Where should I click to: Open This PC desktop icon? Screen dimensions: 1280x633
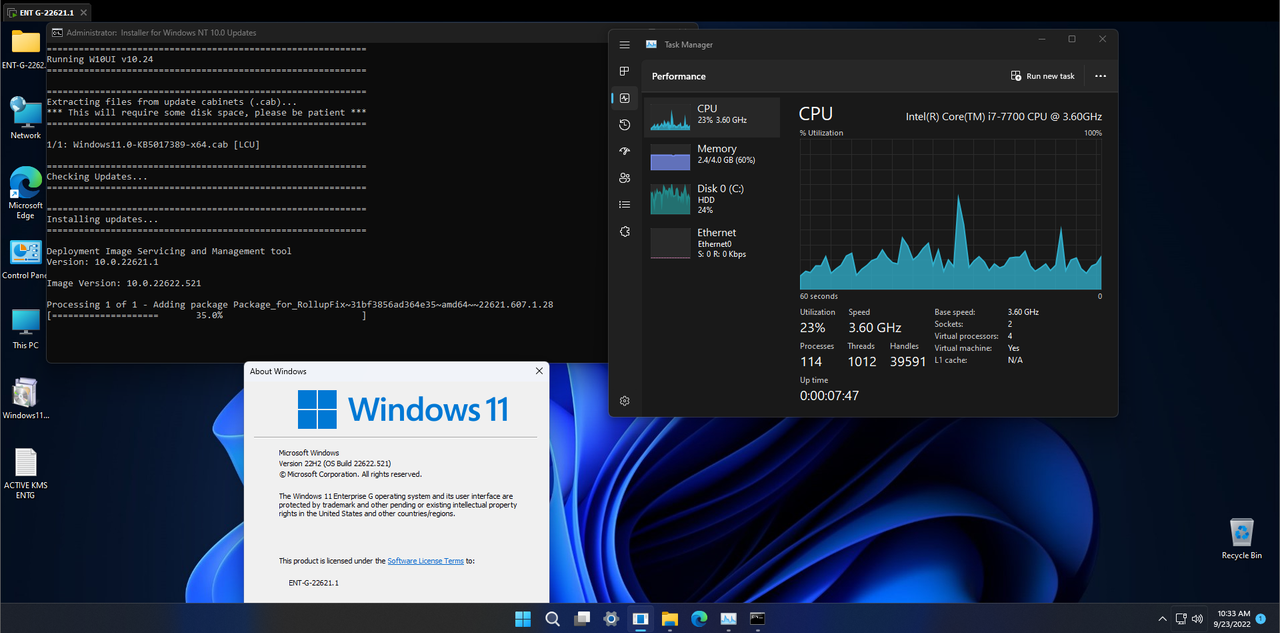click(25, 329)
